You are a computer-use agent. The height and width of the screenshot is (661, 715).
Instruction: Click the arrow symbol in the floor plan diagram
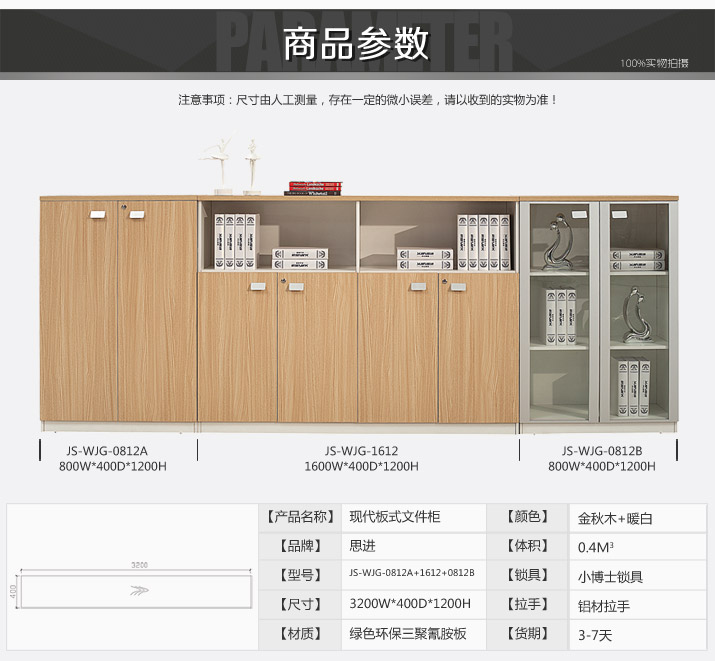coord(139,591)
